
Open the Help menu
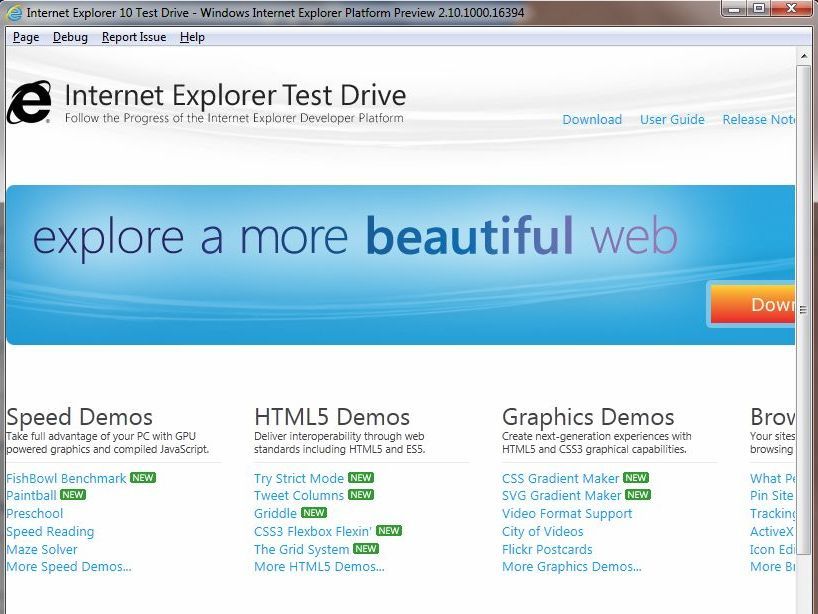click(x=191, y=37)
